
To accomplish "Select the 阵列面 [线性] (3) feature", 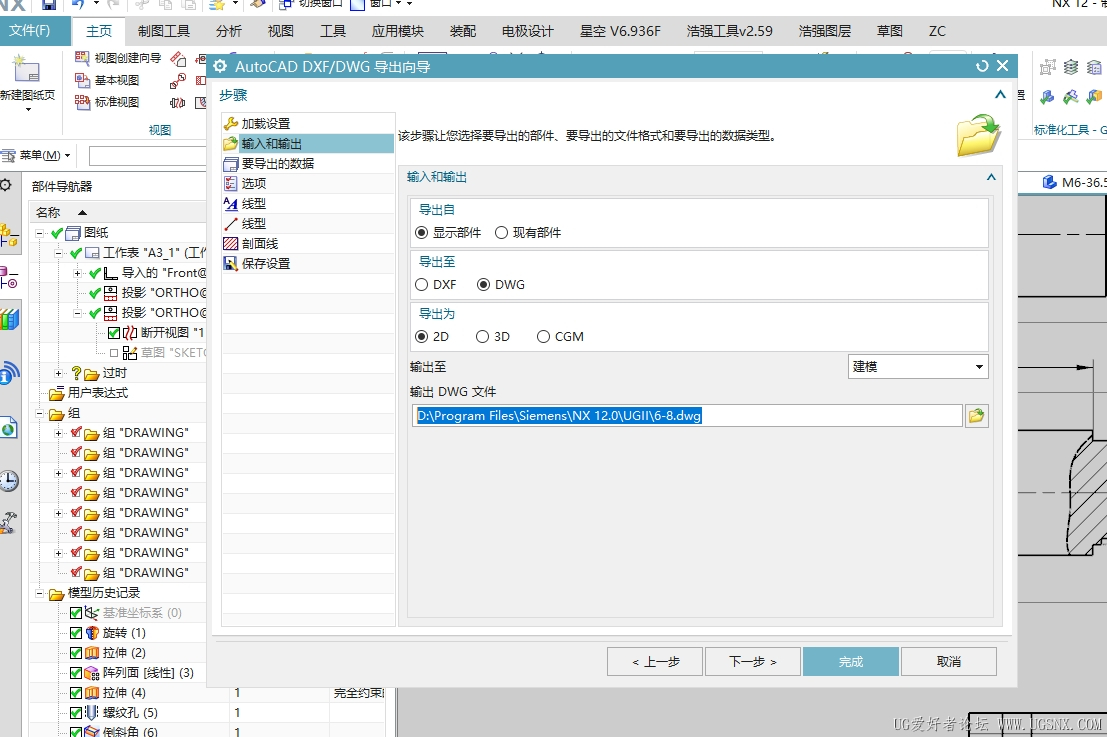I will tap(148, 673).
